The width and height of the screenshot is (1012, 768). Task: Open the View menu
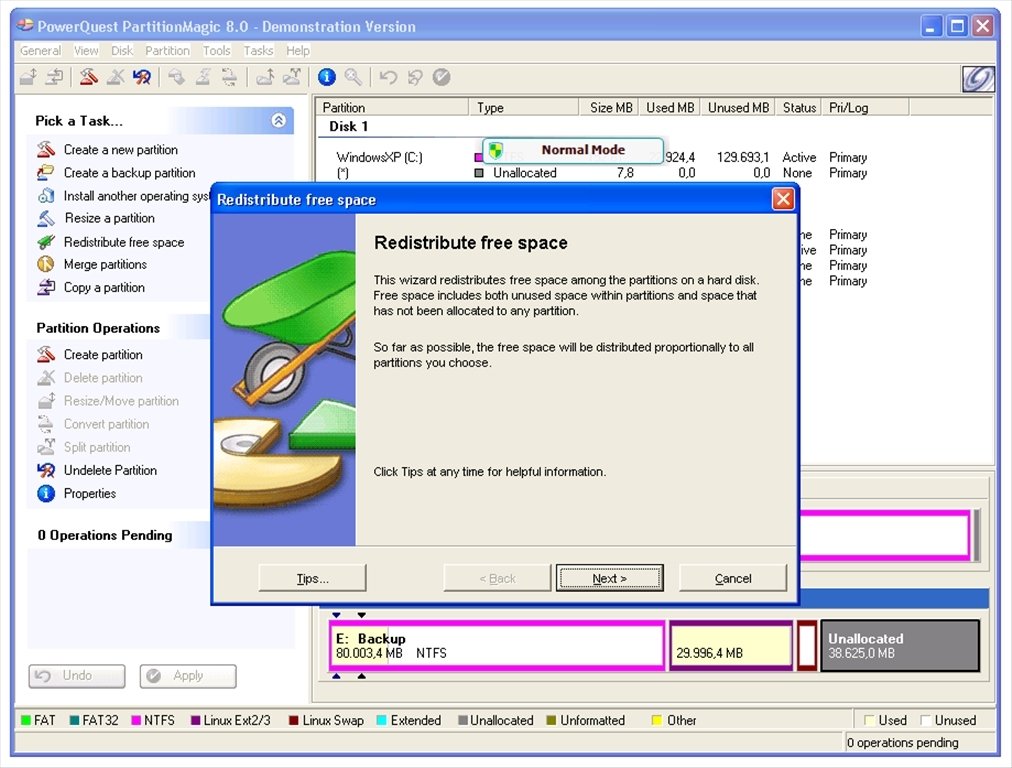tap(86, 50)
